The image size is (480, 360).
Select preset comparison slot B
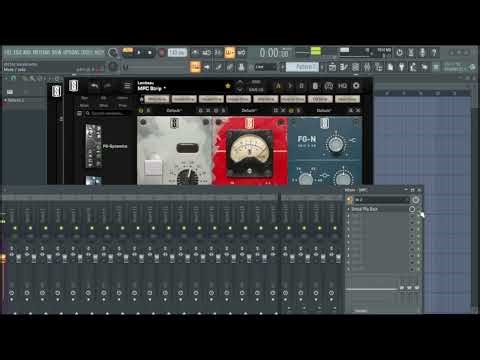[301, 86]
